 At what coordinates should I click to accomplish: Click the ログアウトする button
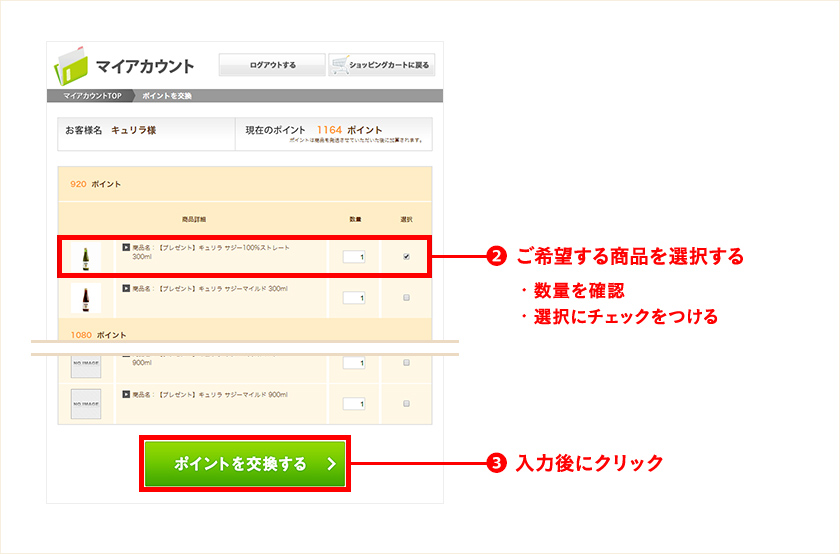tap(272, 65)
